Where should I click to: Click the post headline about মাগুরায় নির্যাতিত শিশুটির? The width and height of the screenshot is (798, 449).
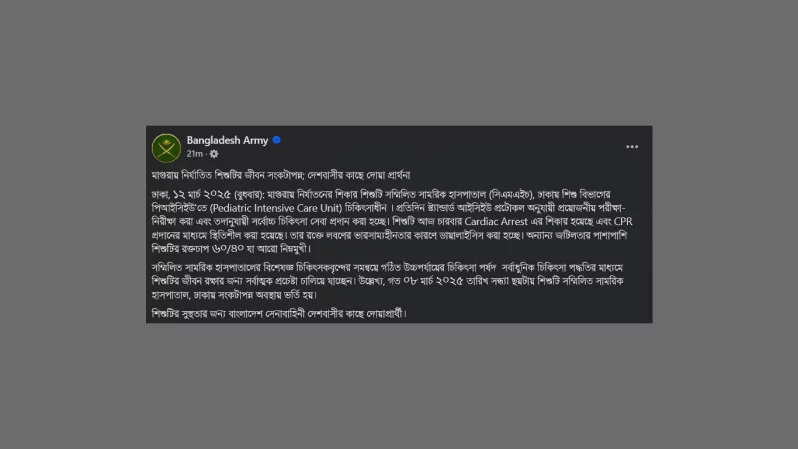click(x=281, y=175)
